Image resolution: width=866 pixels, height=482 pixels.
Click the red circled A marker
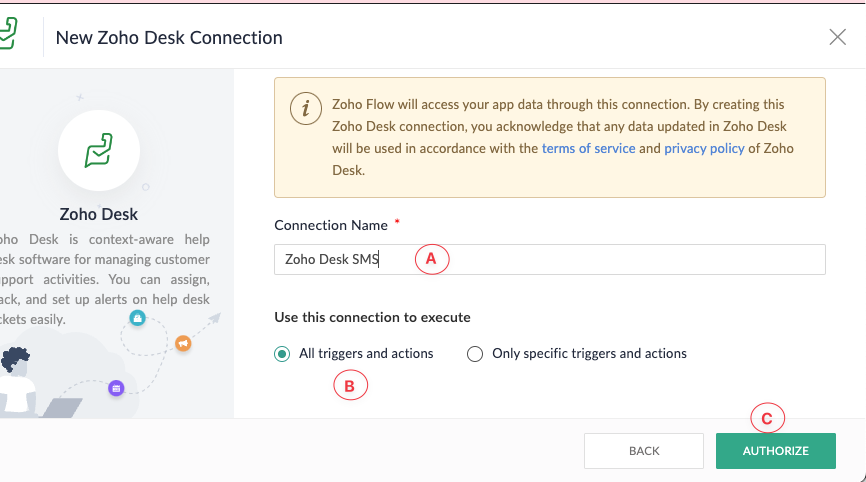432,259
